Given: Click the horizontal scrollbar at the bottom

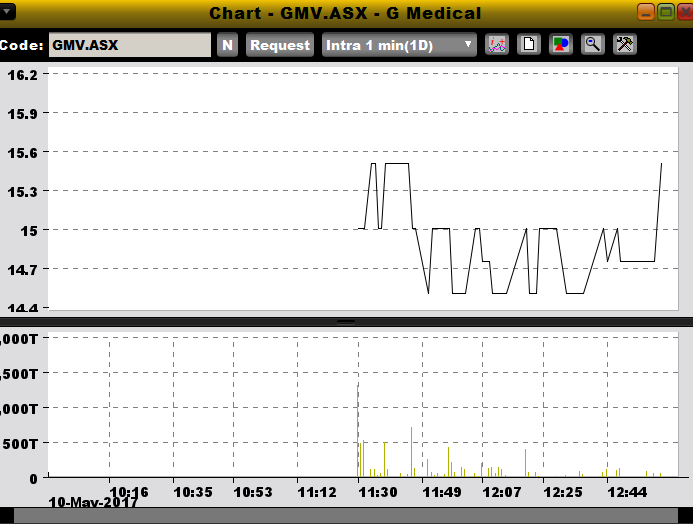Looking at the screenshot, I should click(x=346, y=516).
